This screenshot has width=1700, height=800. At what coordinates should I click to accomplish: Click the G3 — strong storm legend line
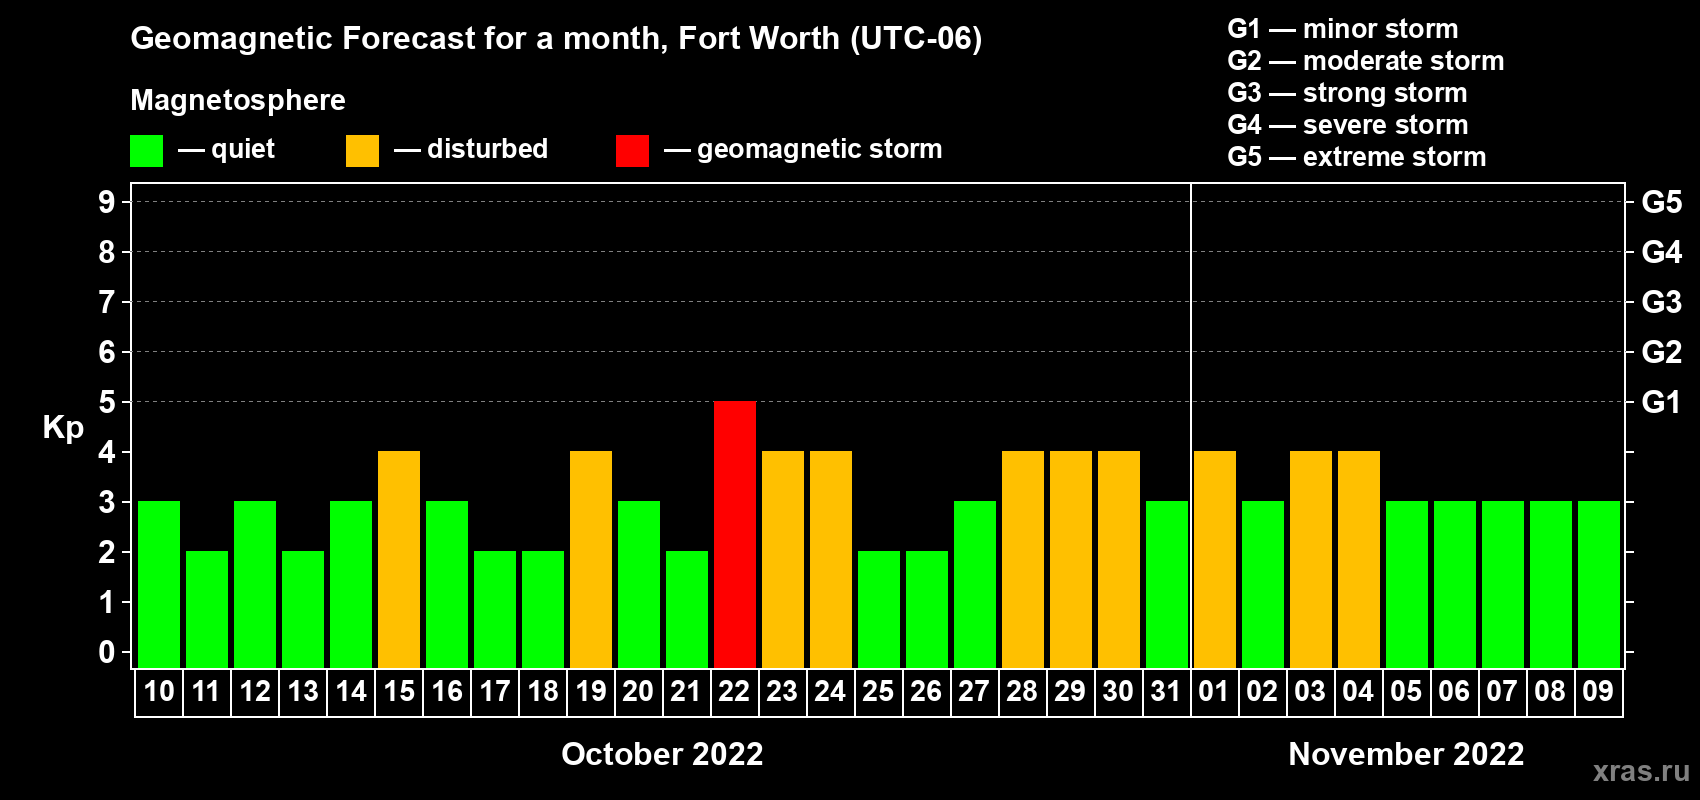click(1347, 93)
